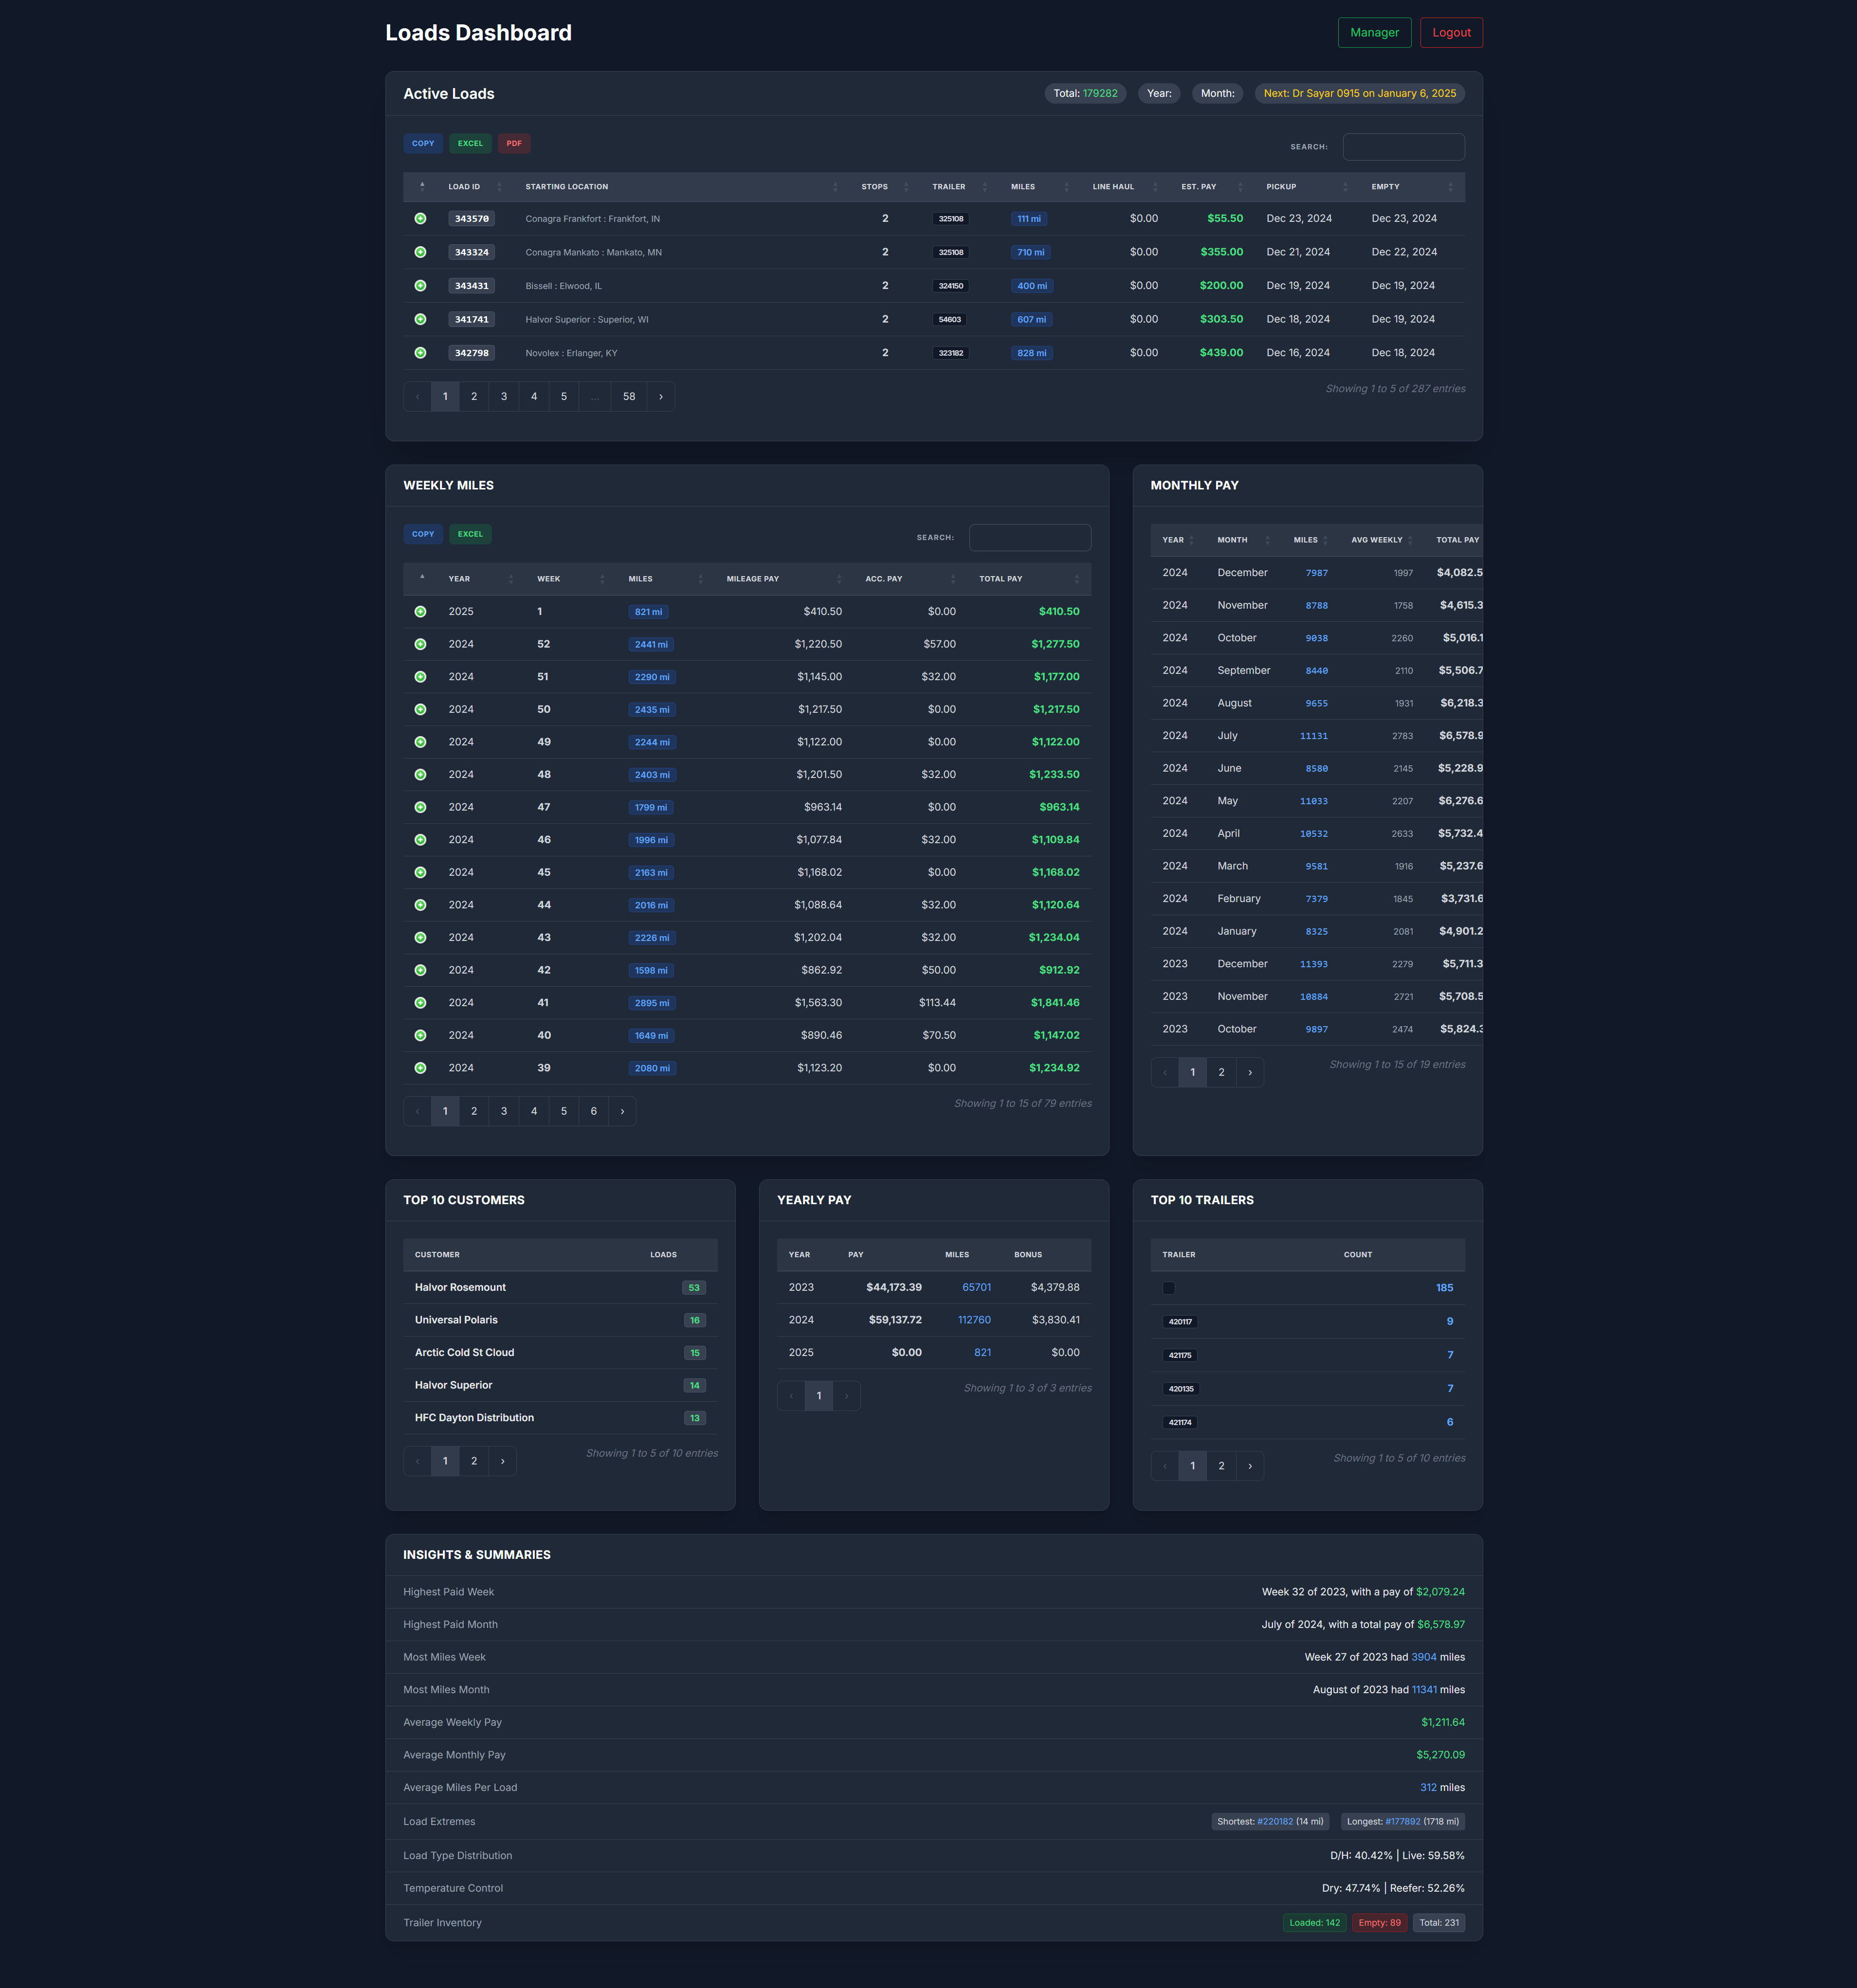The image size is (1857, 1988).
Task: Open the Year filter dropdown
Action: click(1159, 93)
